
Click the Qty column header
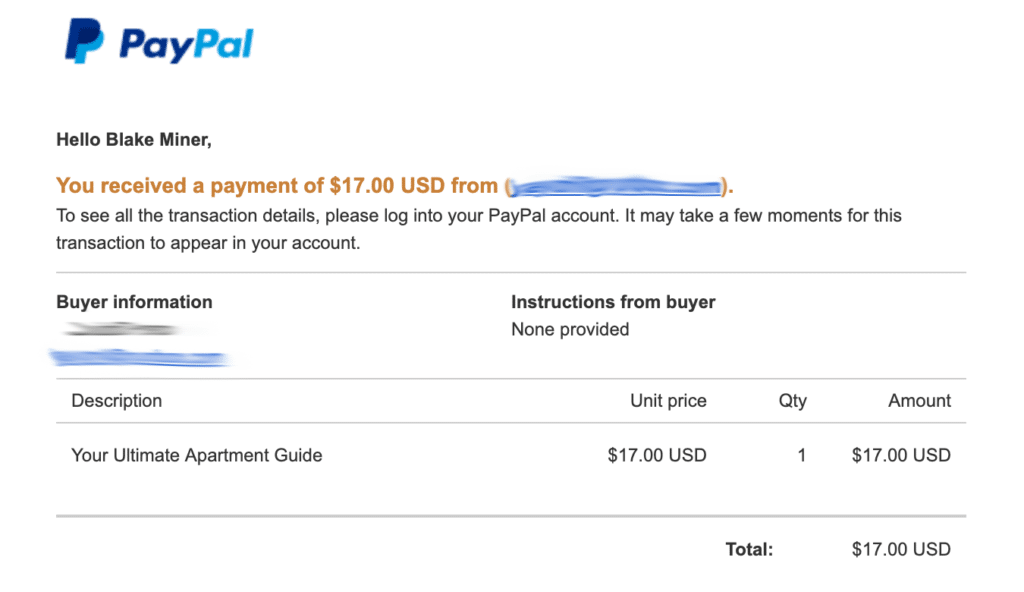793,401
